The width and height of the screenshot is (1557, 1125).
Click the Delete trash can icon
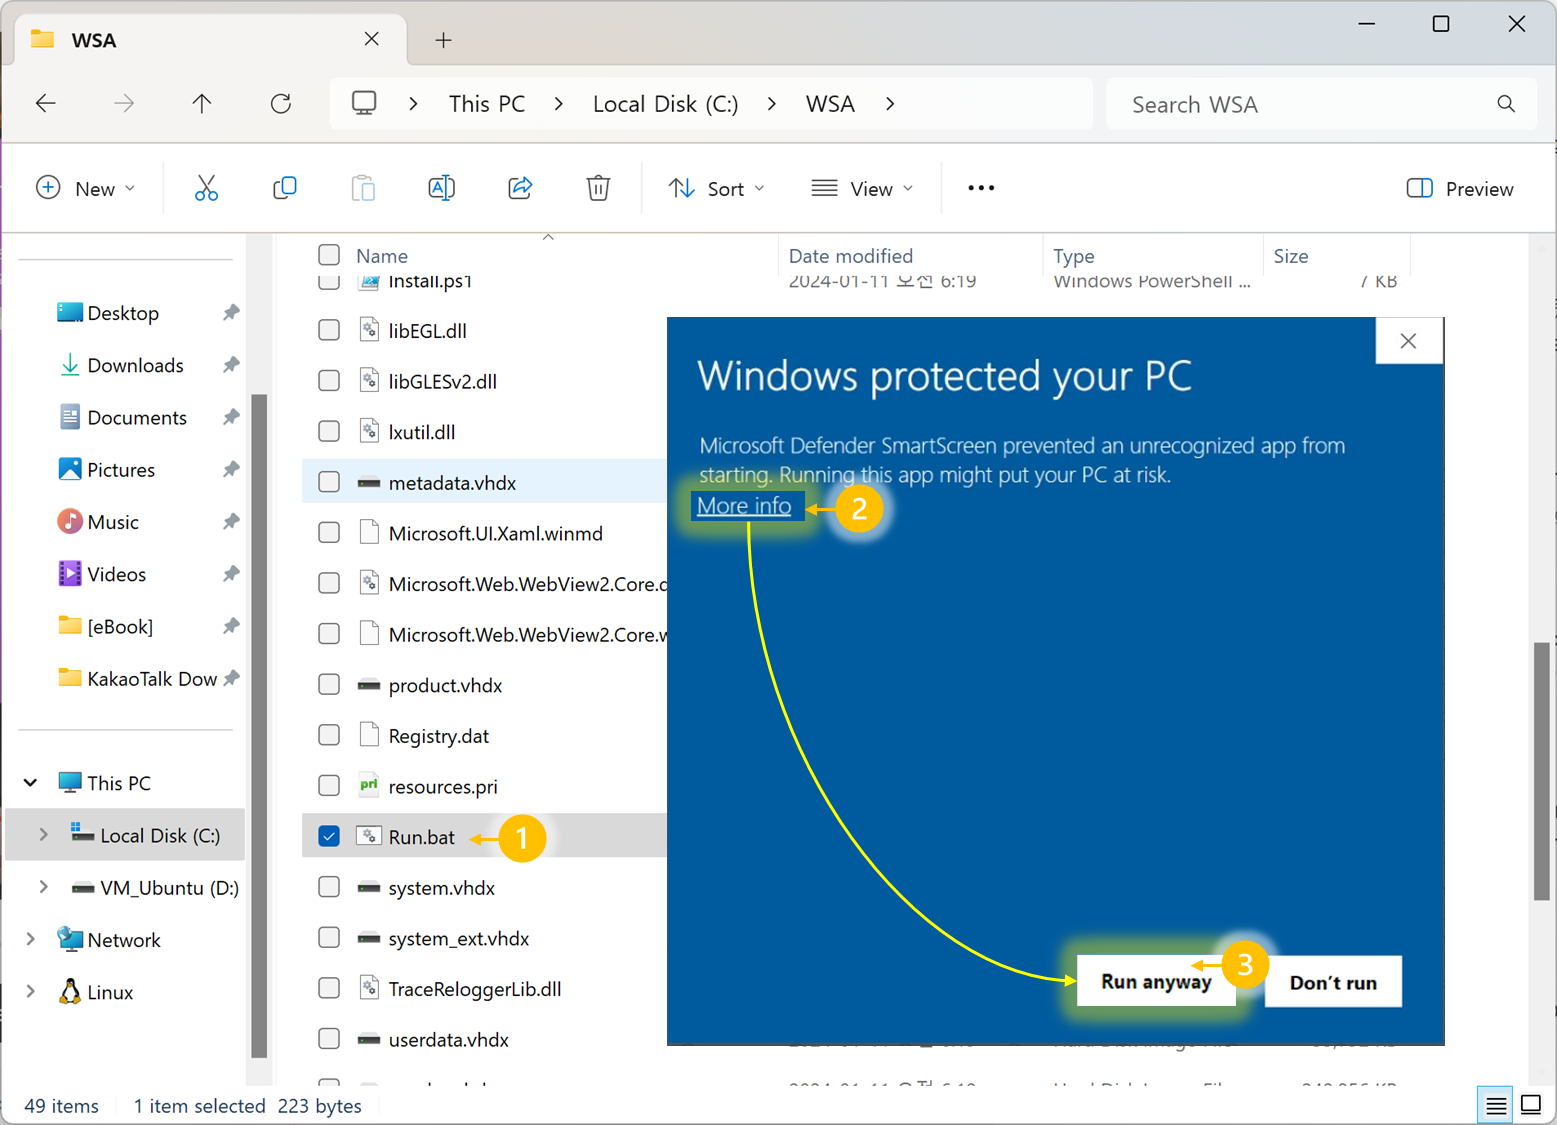click(598, 188)
